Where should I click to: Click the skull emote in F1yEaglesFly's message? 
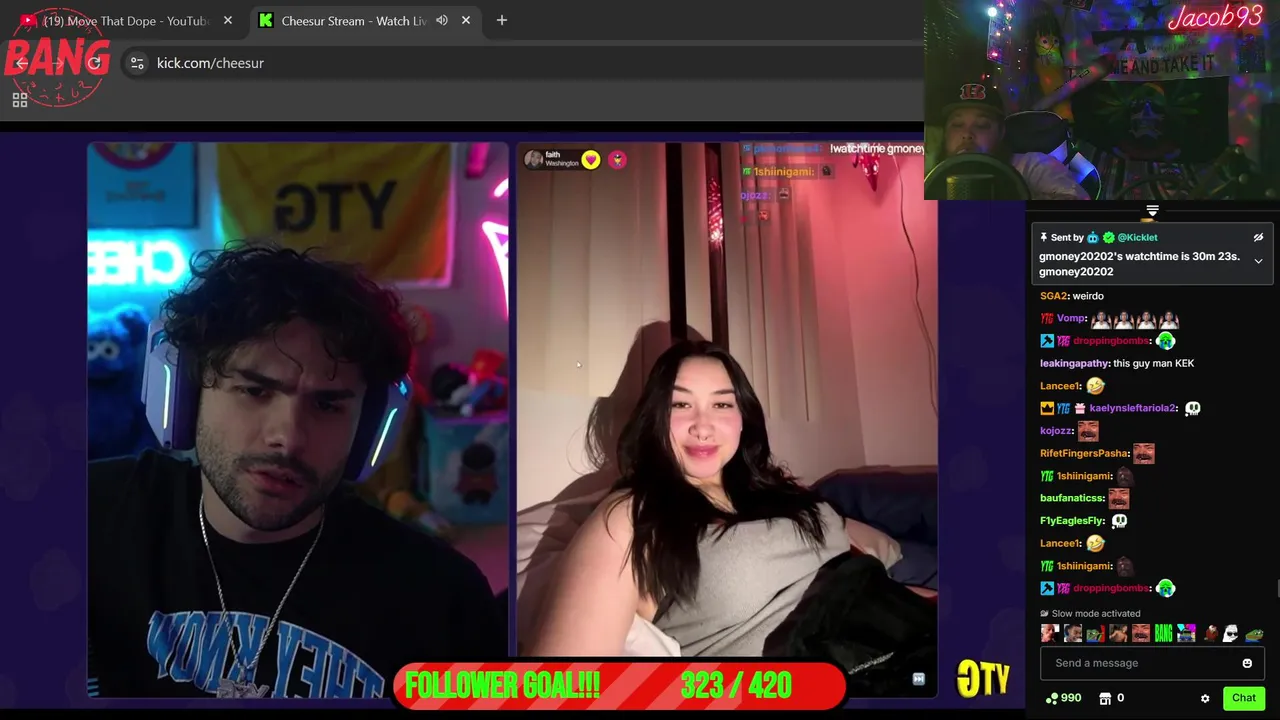tap(1120, 521)
